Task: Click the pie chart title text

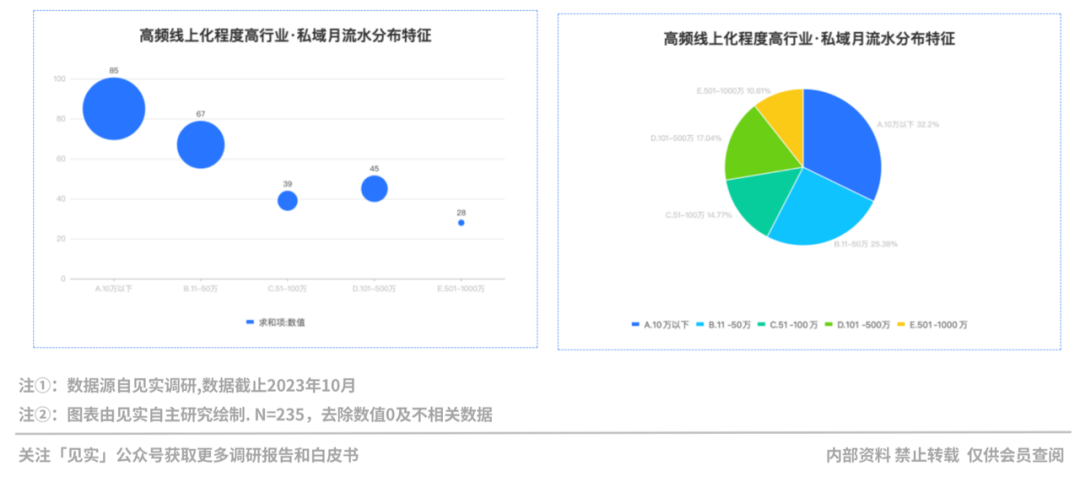Action: pyautogui.click(x=809, y=39)
